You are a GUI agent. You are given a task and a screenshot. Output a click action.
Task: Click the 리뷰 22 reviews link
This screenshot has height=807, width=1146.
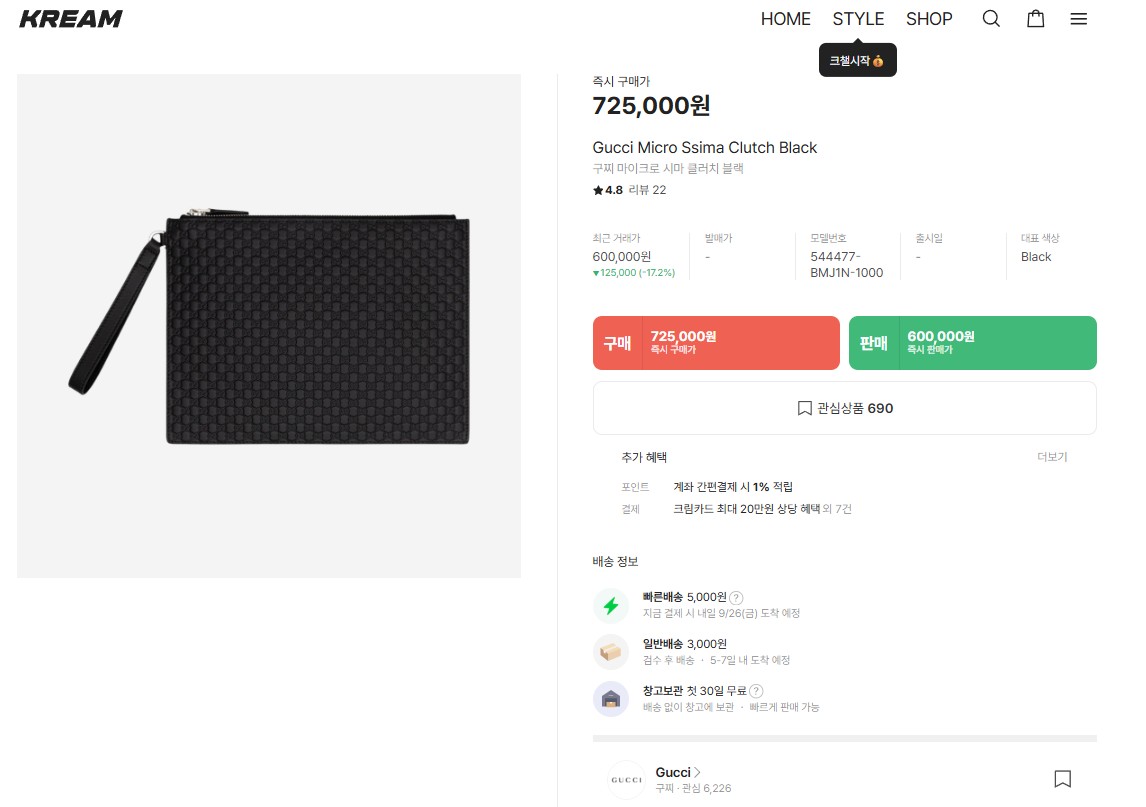tap(647, 190)
